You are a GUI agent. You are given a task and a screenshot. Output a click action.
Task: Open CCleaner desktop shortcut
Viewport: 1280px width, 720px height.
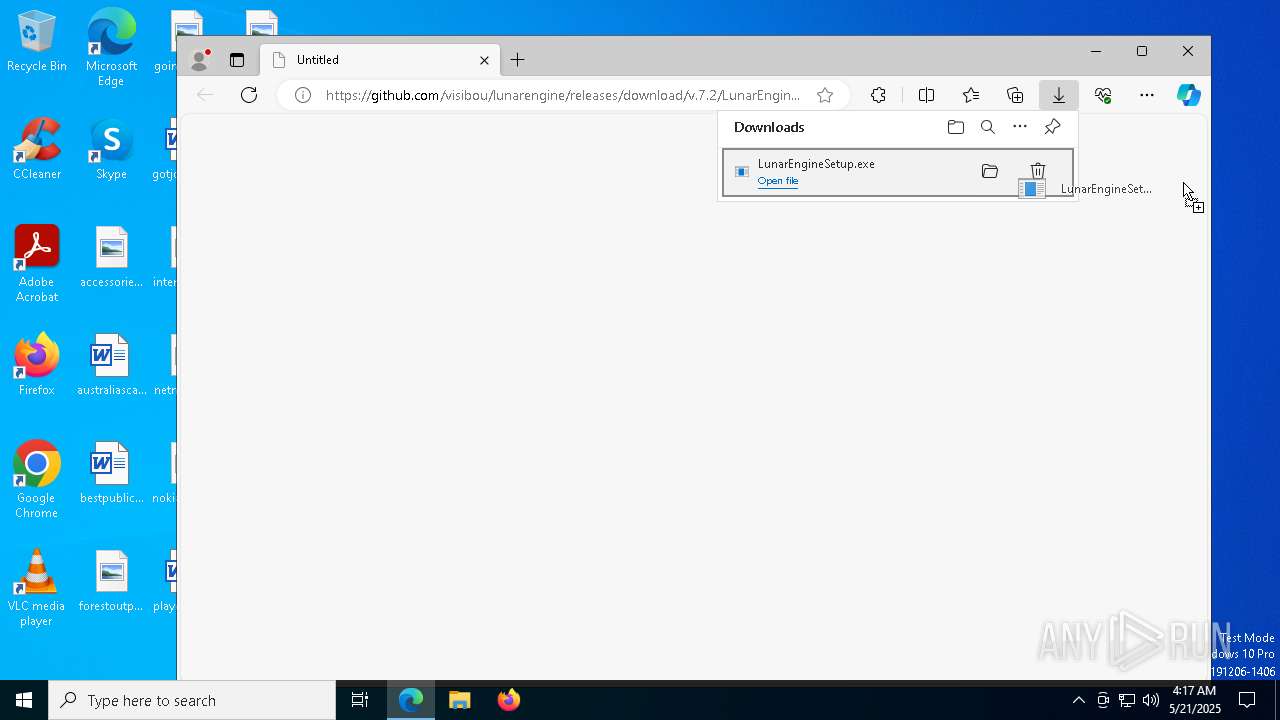(x=37, y=148)
